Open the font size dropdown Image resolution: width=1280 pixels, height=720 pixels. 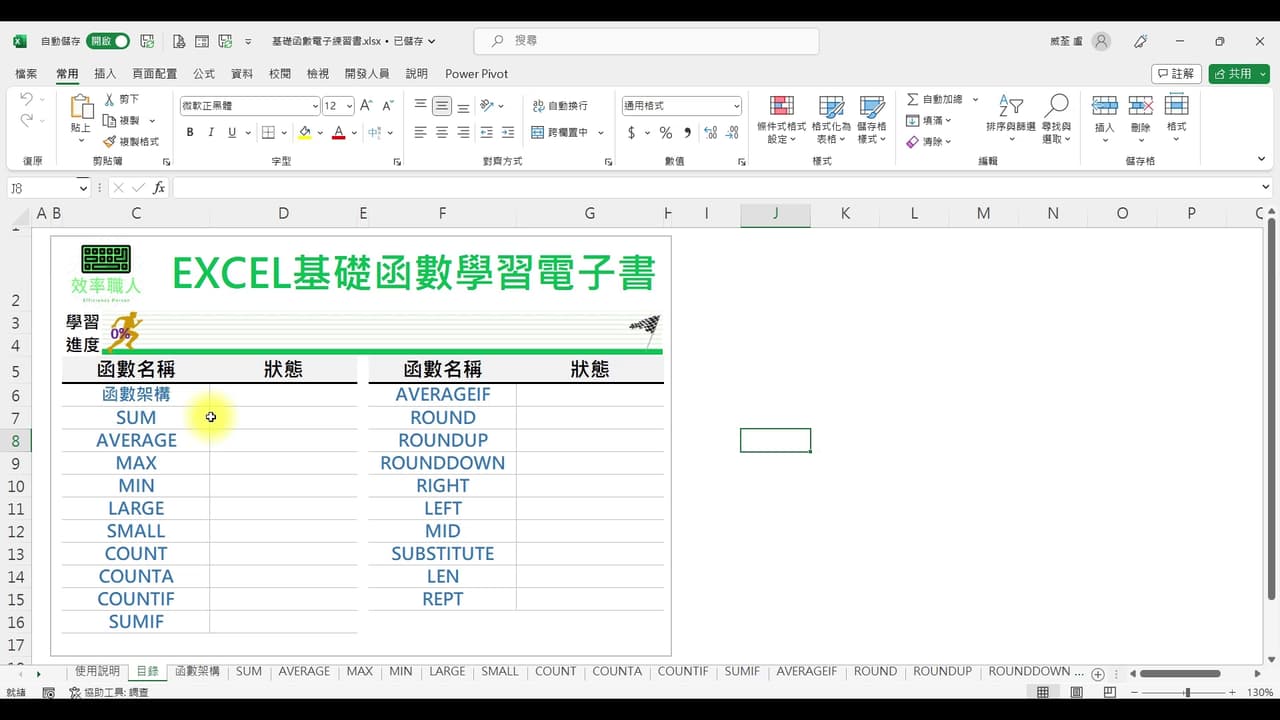pyautogui.click(x=347, y=105)
